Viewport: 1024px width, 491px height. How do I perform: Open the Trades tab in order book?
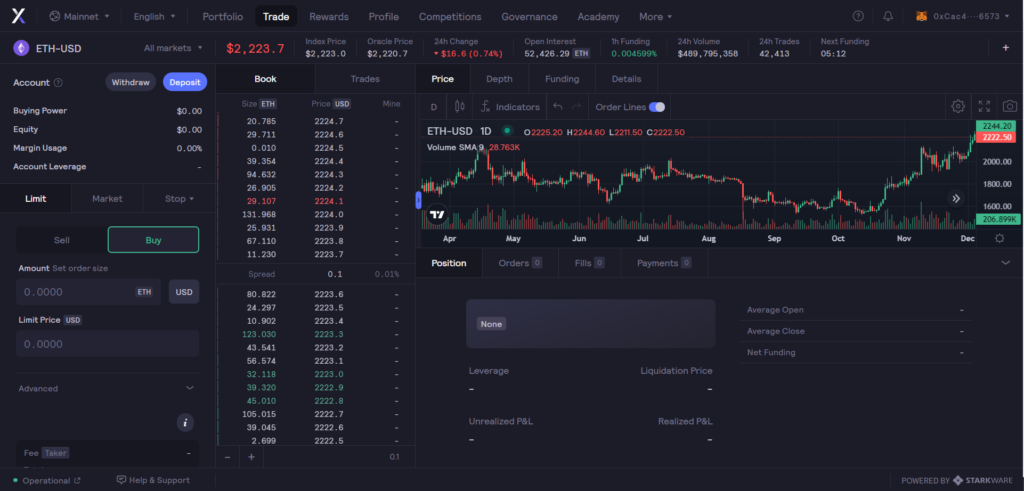(x=365, y=79)
